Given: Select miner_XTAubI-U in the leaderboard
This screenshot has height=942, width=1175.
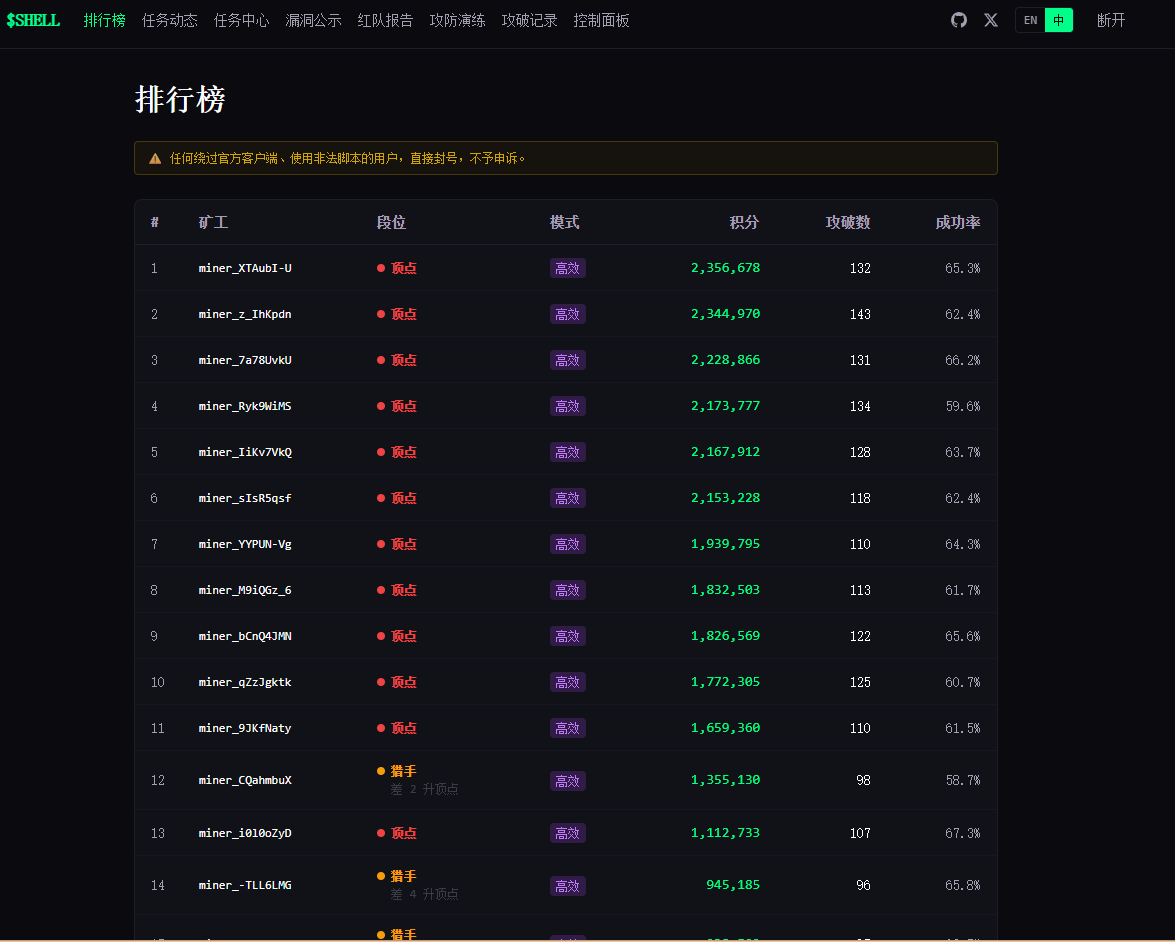Looking at the screenshot, I should (245, 268).
